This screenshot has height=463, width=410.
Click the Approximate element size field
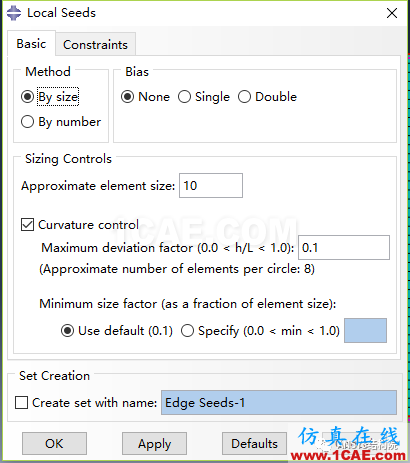coord(211,186)
